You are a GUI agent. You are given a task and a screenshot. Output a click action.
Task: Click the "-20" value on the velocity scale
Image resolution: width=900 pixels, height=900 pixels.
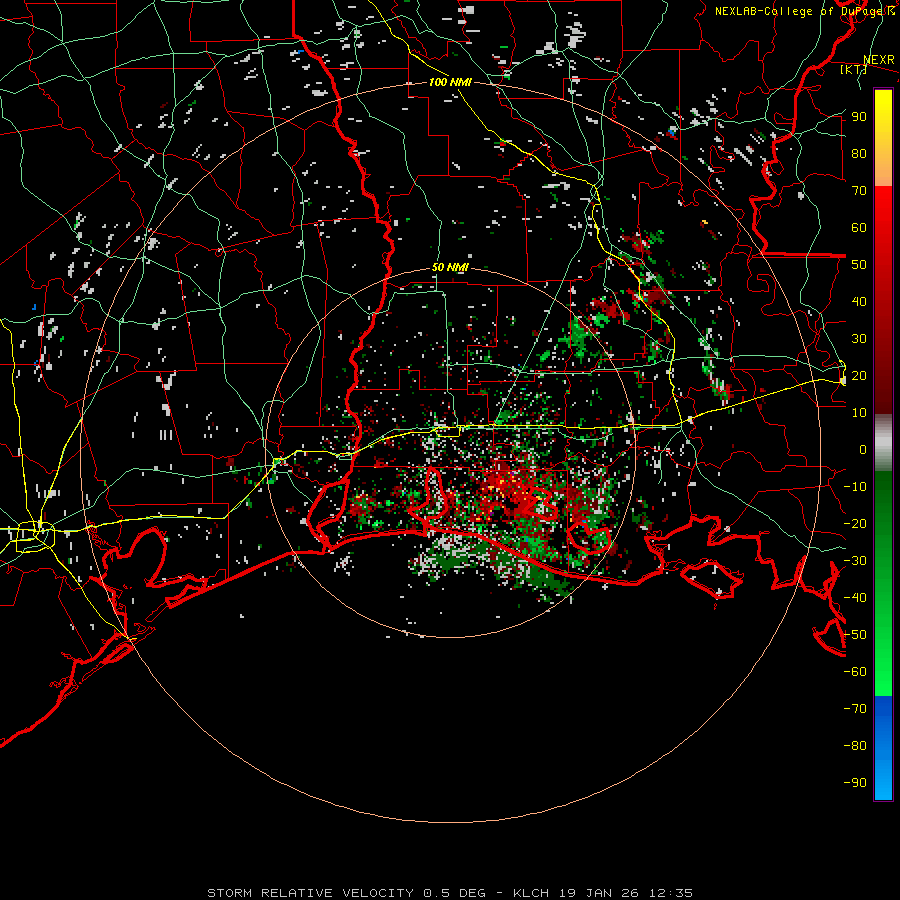pyautogui.click(x=855, y=523)
